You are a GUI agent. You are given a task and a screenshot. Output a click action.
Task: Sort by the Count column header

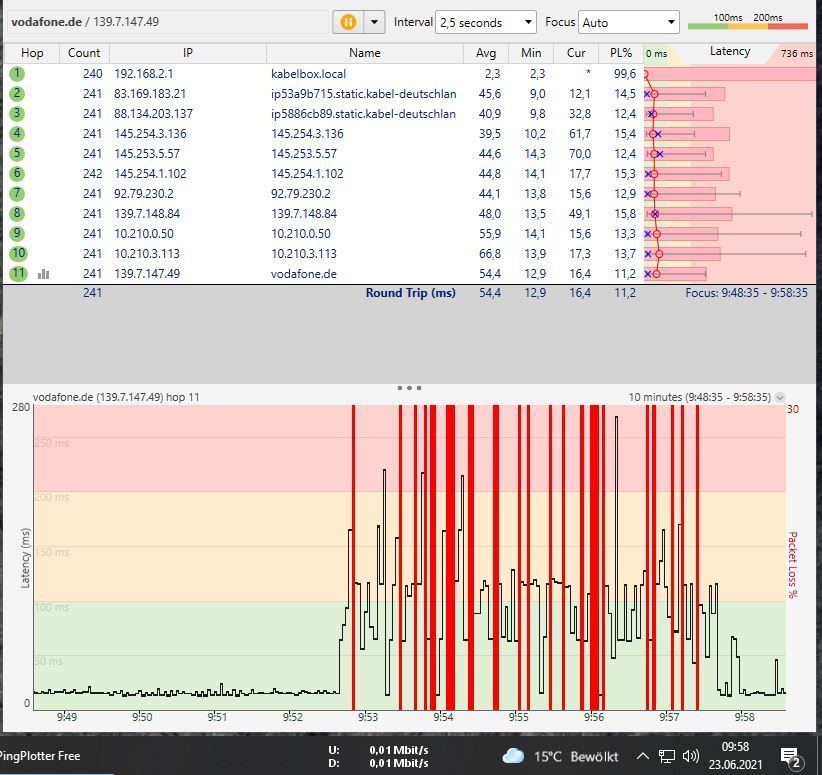[84, 53]
